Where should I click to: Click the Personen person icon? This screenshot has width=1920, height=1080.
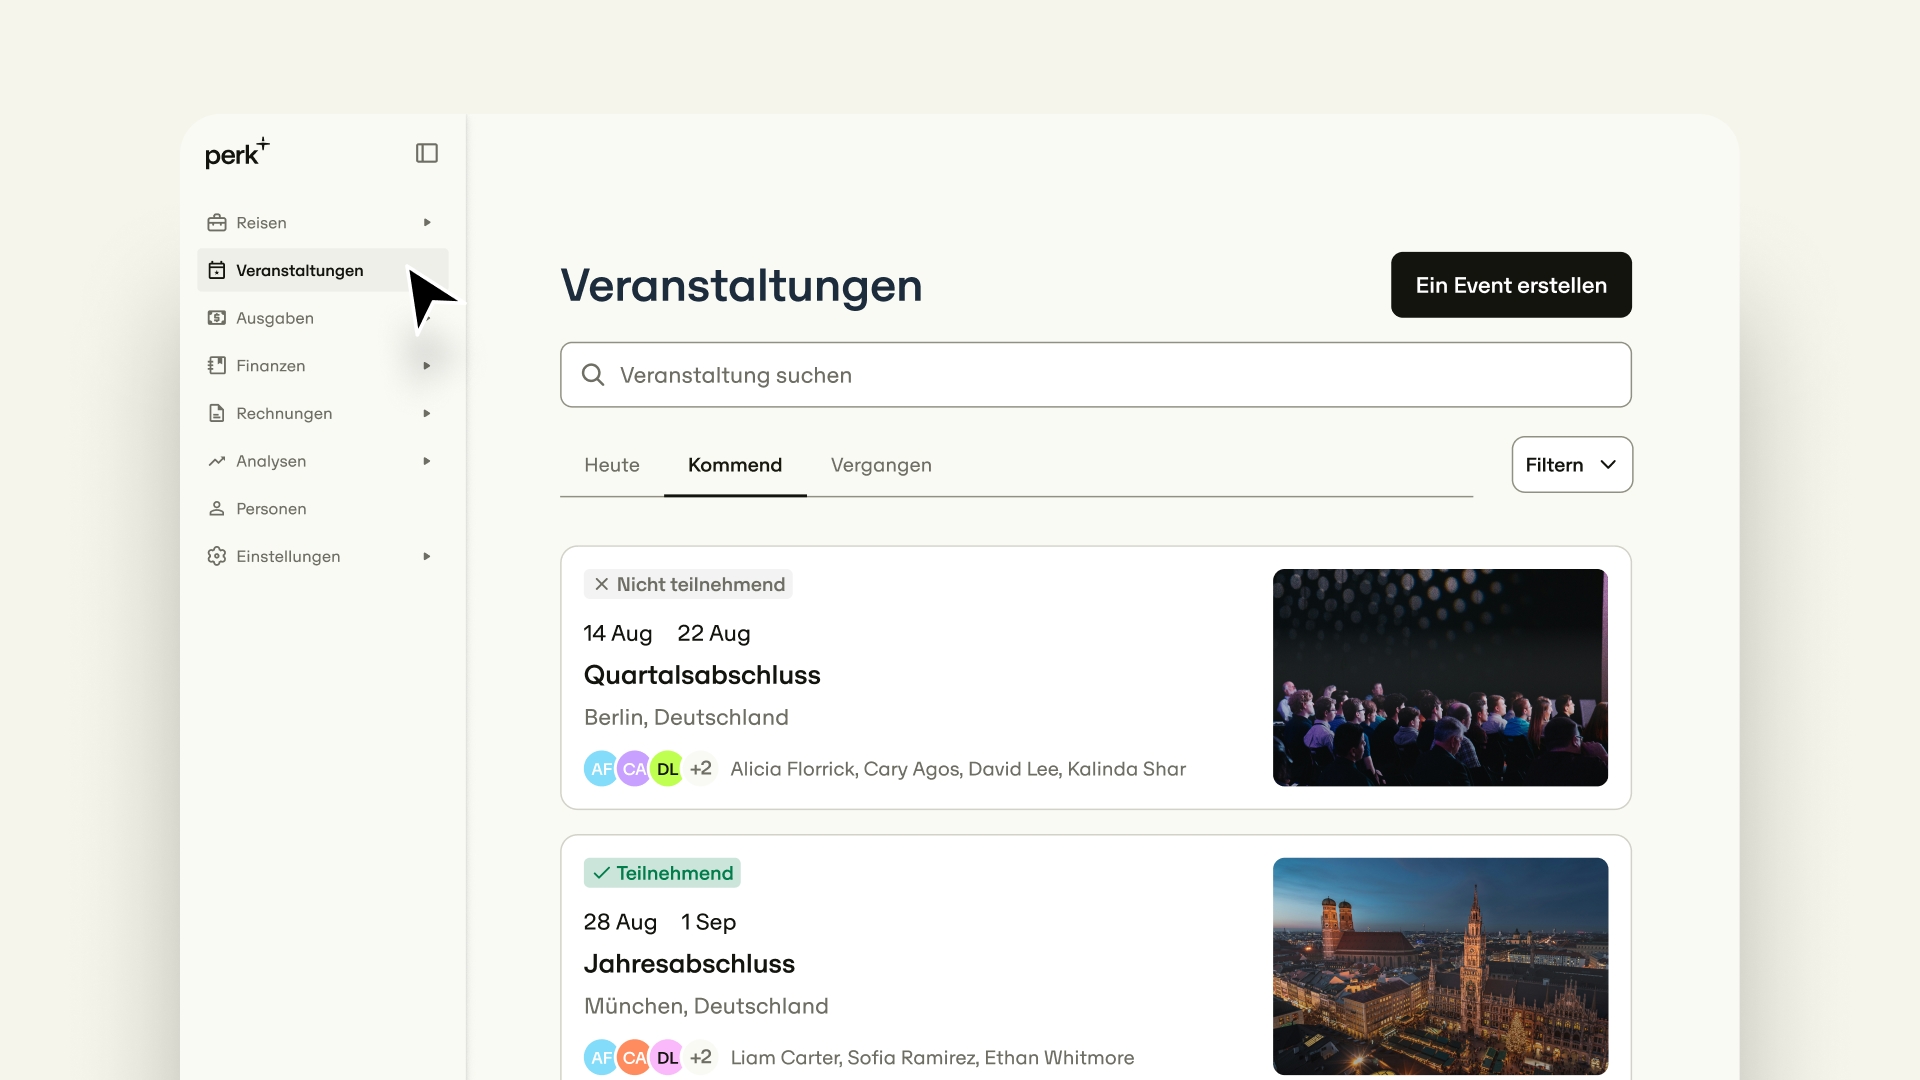[217, 509]
